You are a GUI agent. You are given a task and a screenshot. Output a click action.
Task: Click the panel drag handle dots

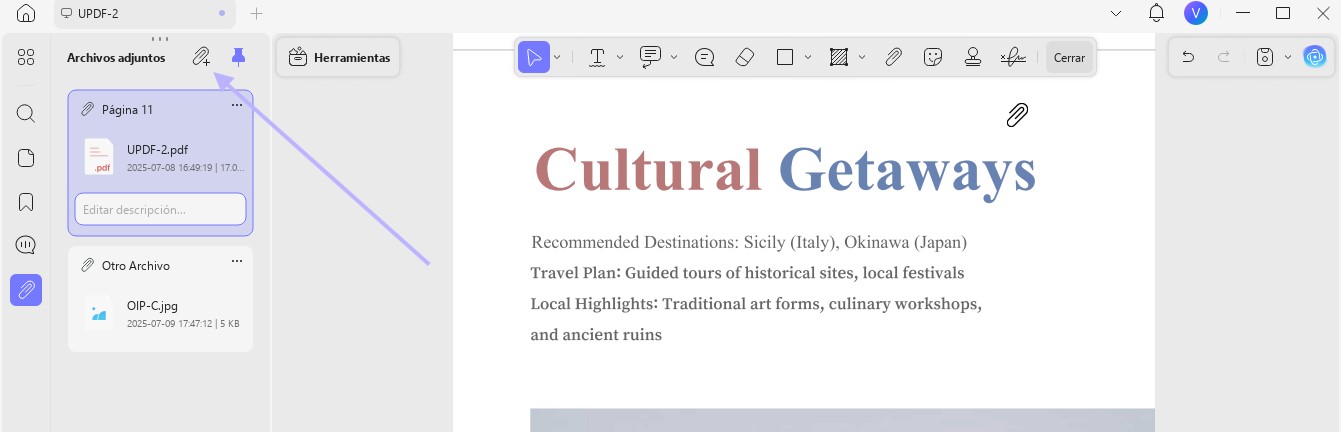tap(159, 38)
